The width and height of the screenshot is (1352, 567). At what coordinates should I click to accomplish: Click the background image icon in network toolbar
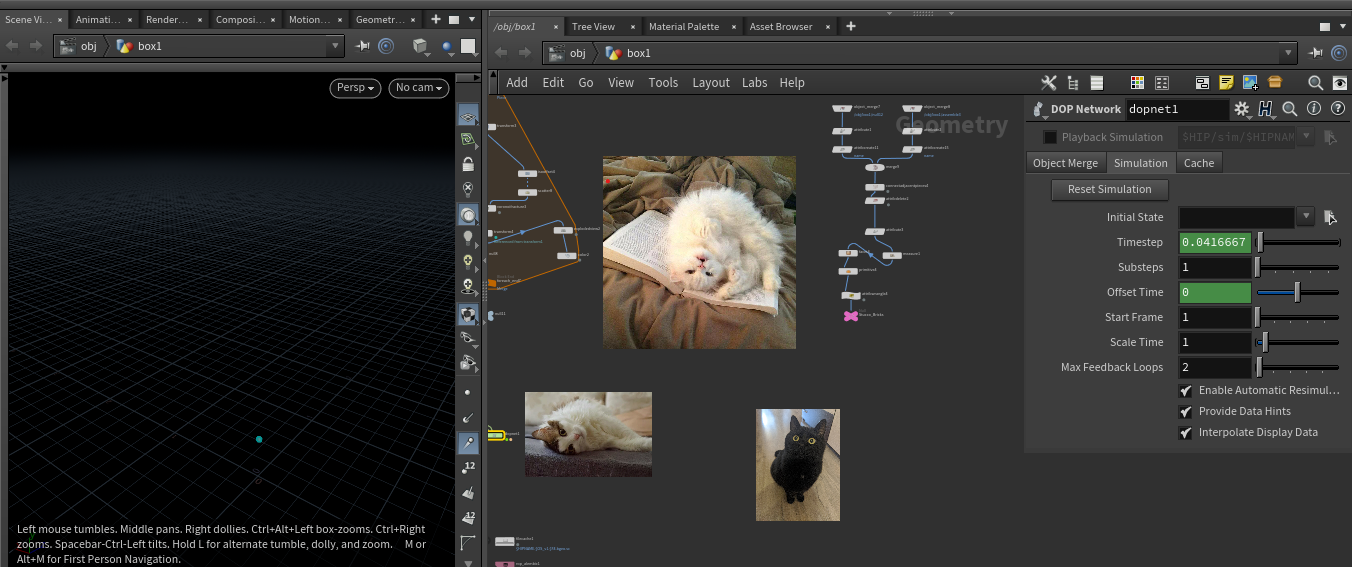click(x=1250, y=83)
